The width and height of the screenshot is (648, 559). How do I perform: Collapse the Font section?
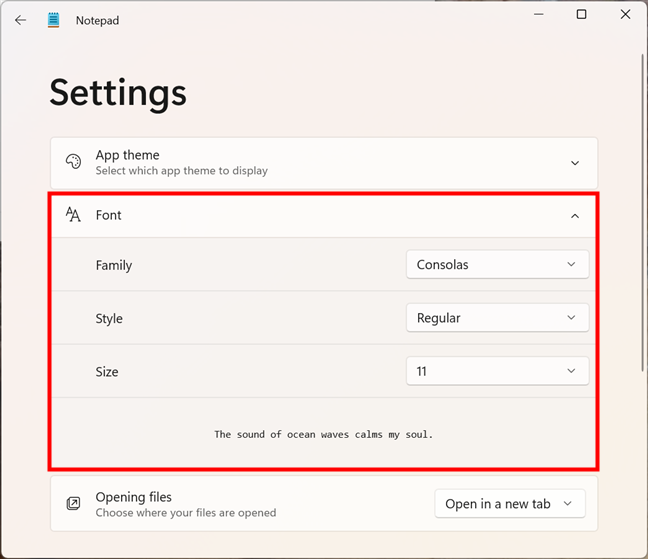point(575,215)
